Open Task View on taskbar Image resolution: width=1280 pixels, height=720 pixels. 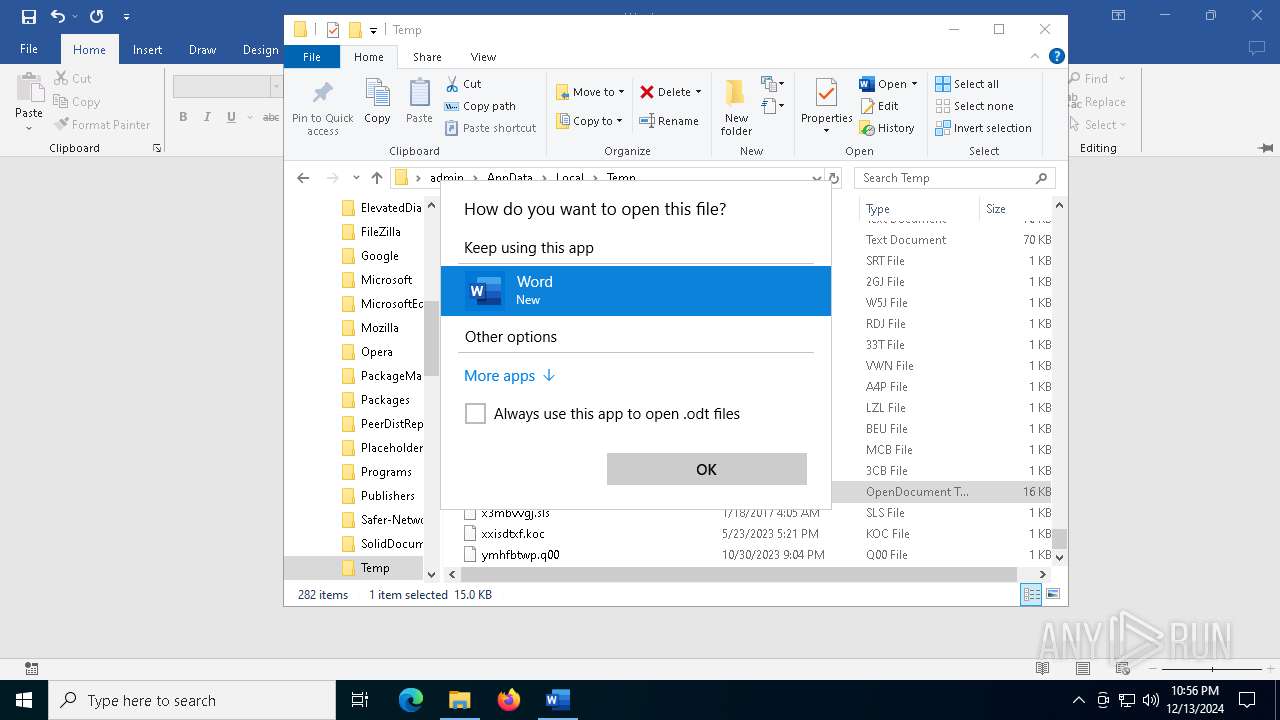[360, 700]
